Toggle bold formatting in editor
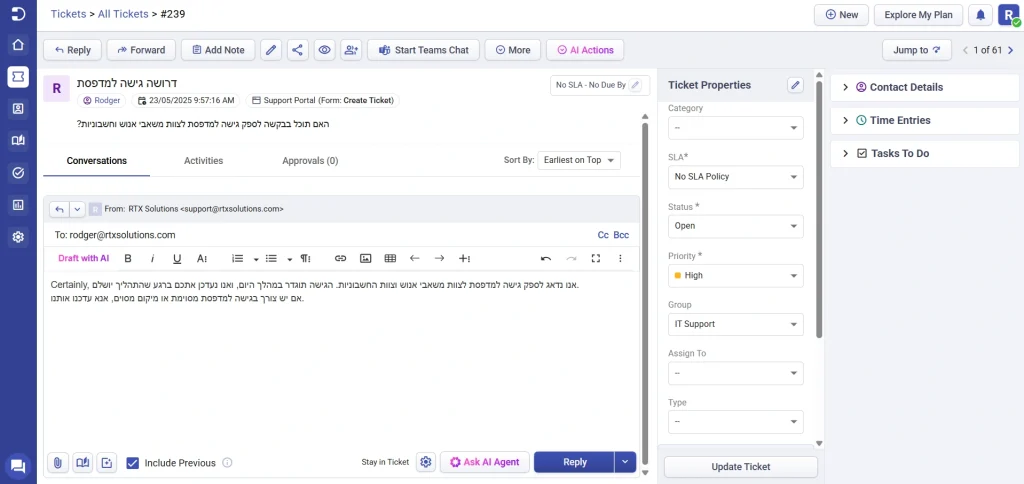The image size is (1024, 484). coord(128,259)
